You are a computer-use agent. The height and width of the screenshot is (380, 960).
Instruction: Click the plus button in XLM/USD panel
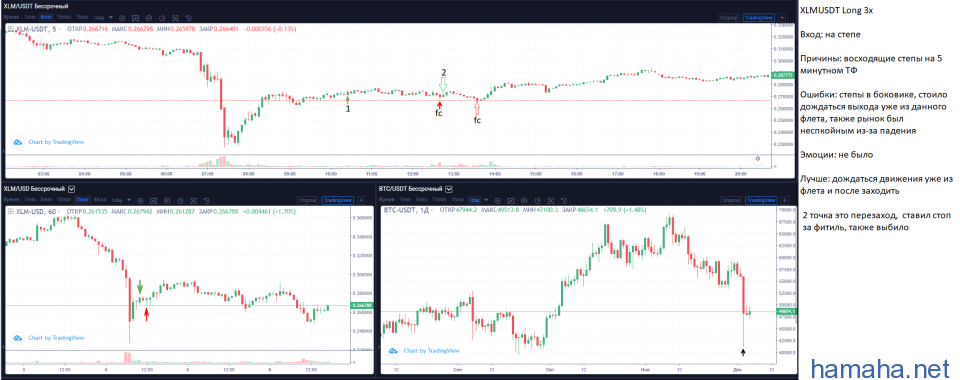(x=361, y=200)
